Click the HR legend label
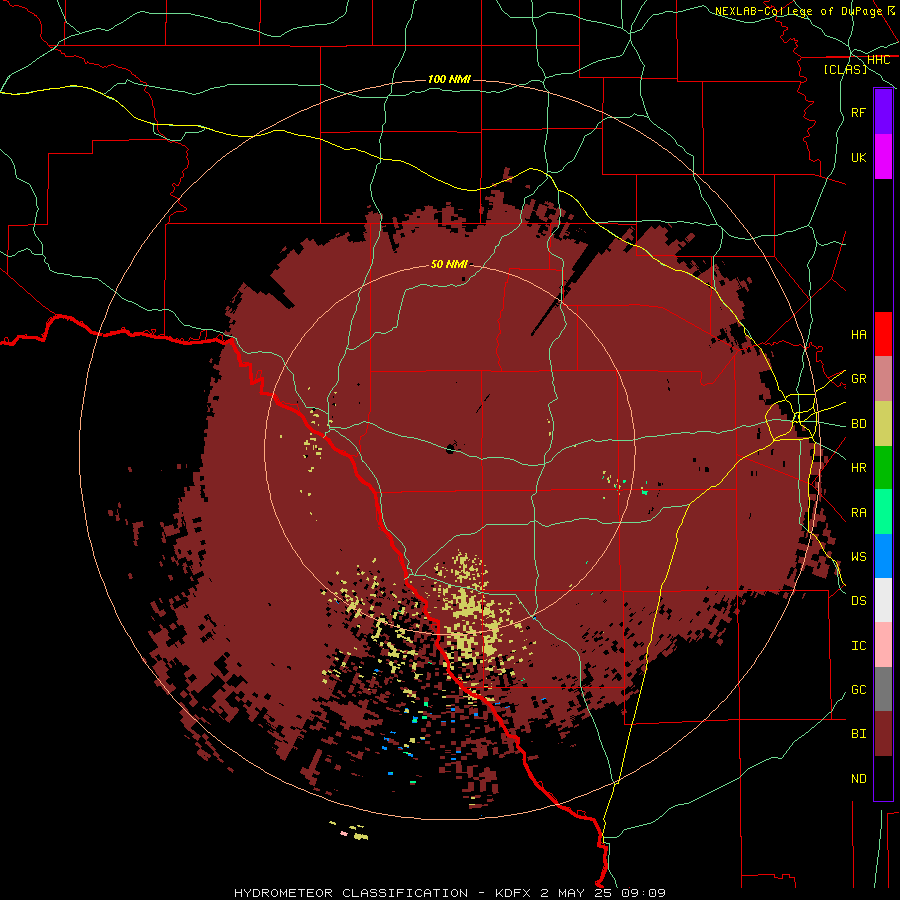The width and height of the screenshot is (900, 900). (858, 468)
